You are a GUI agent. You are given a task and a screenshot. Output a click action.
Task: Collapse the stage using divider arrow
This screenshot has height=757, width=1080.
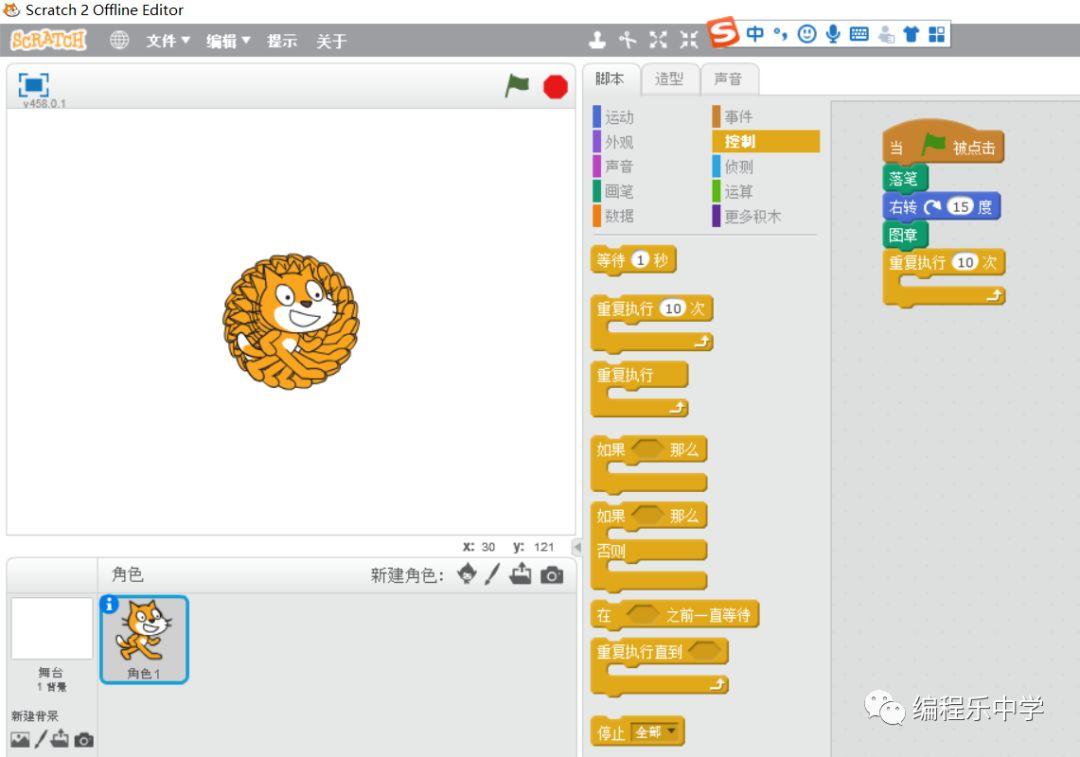(x=577, y=546)
